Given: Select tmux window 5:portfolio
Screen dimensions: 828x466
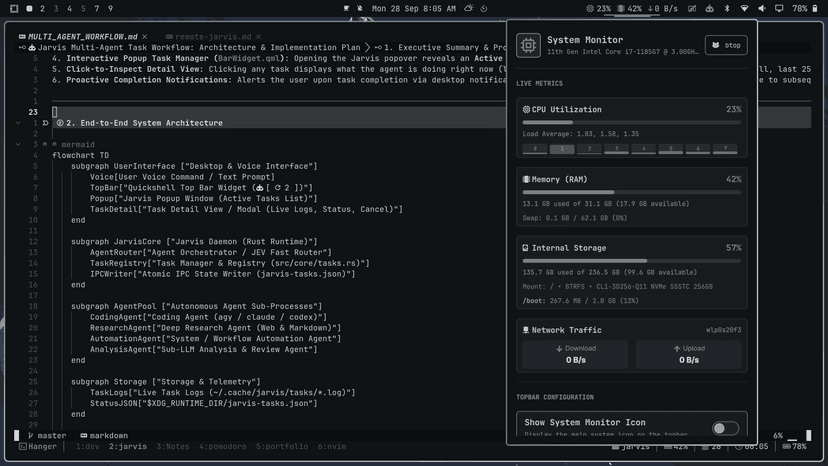Looking at the screenshot, I should point(282,446).
